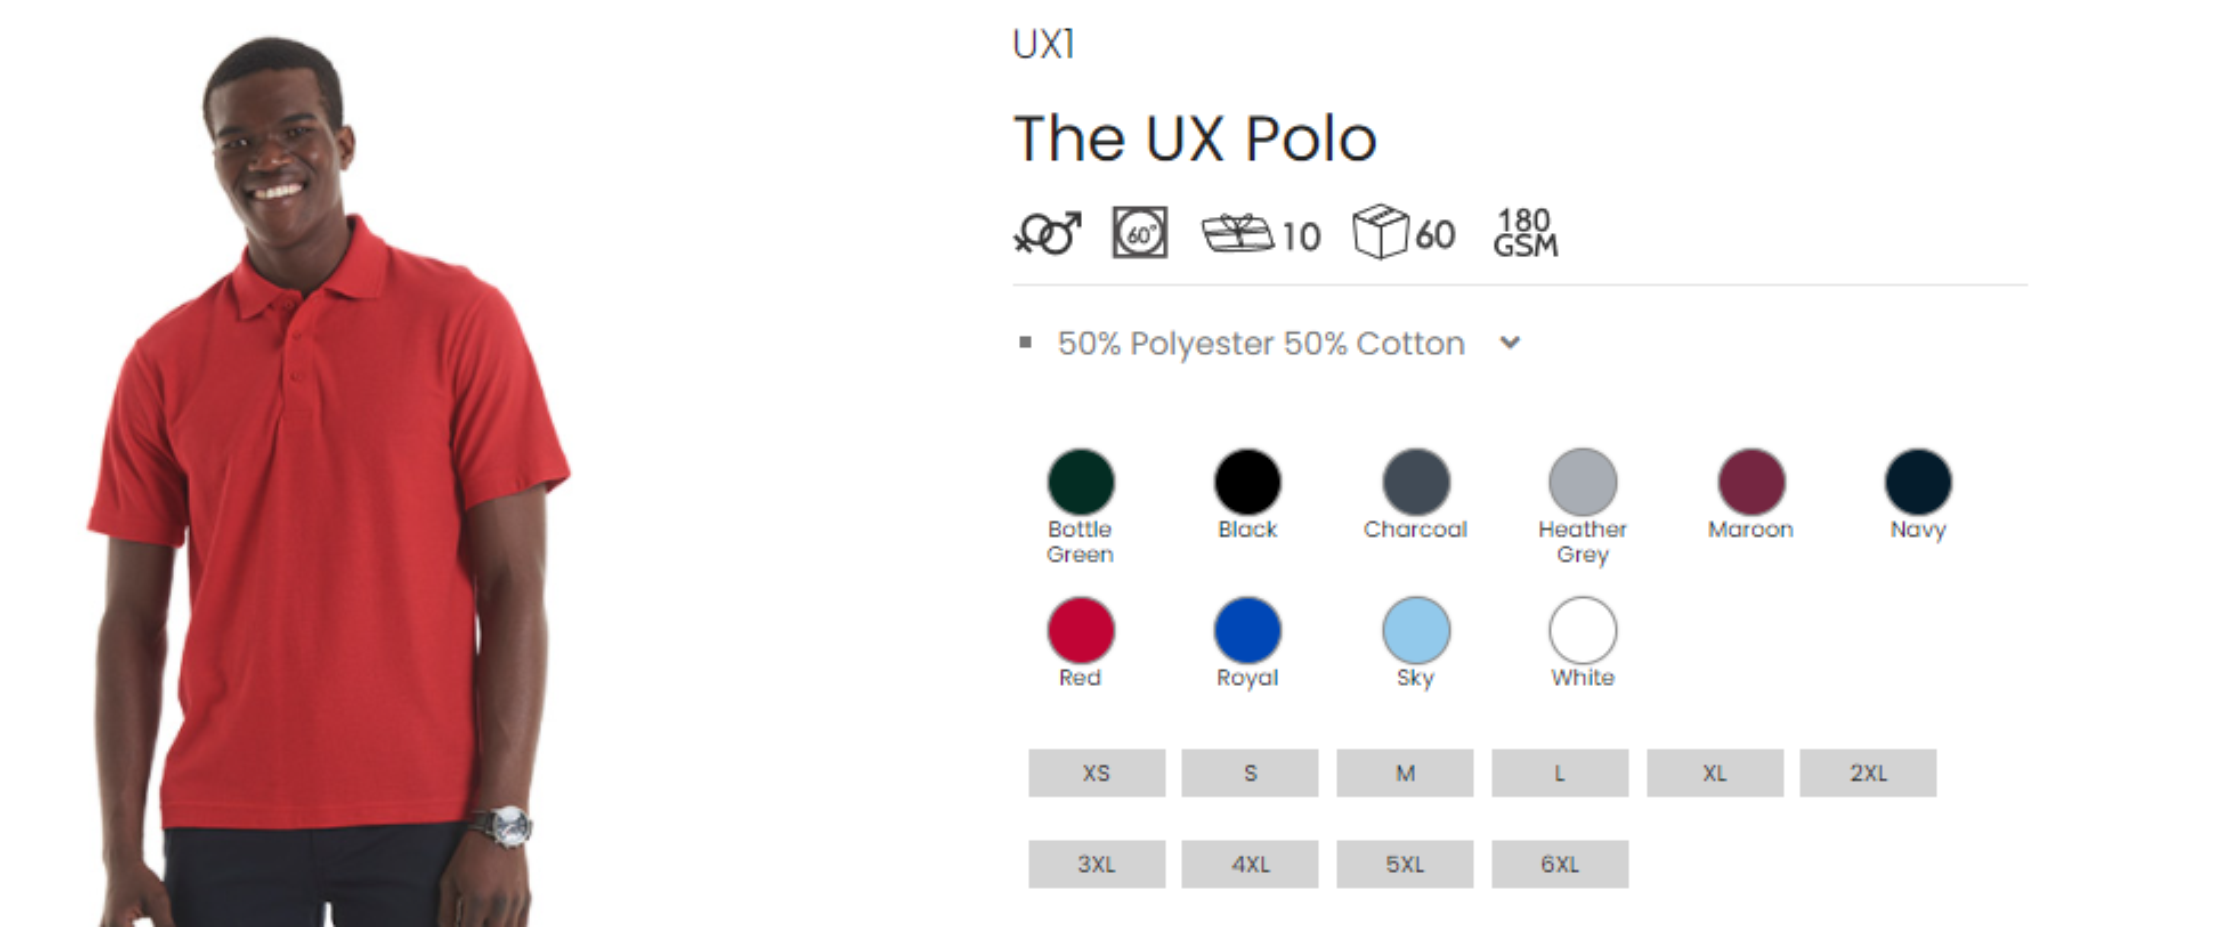Pick the Navy colour swatch
Viewport: 2223px width, 928px height.
[x=1918, y=482]
